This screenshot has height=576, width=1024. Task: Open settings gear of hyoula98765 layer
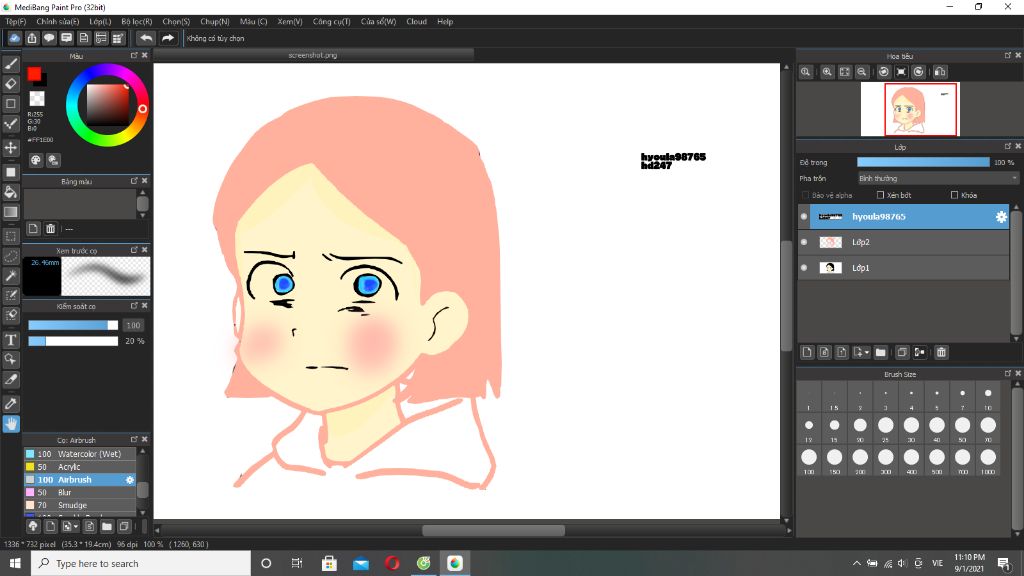1001,217
